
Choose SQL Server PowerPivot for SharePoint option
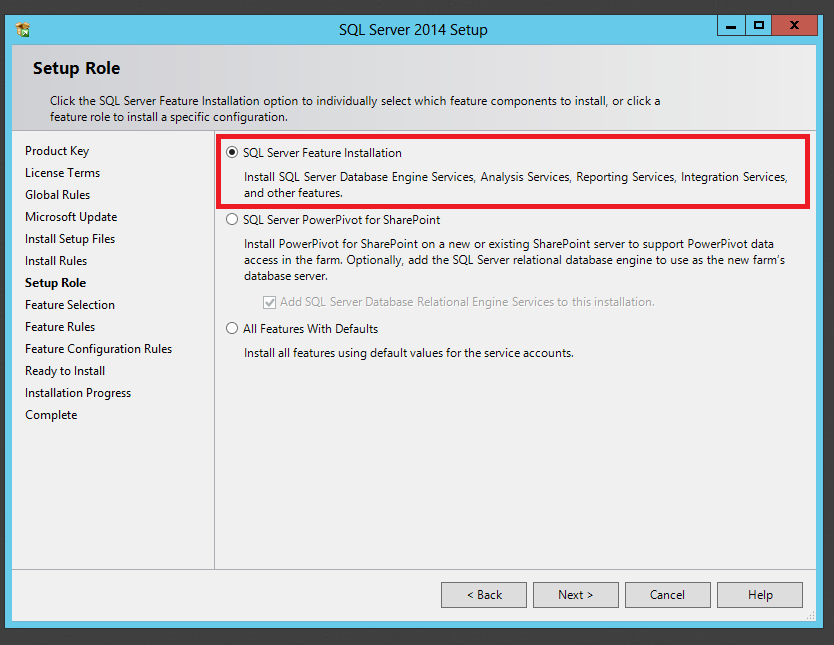coord(232,219)
